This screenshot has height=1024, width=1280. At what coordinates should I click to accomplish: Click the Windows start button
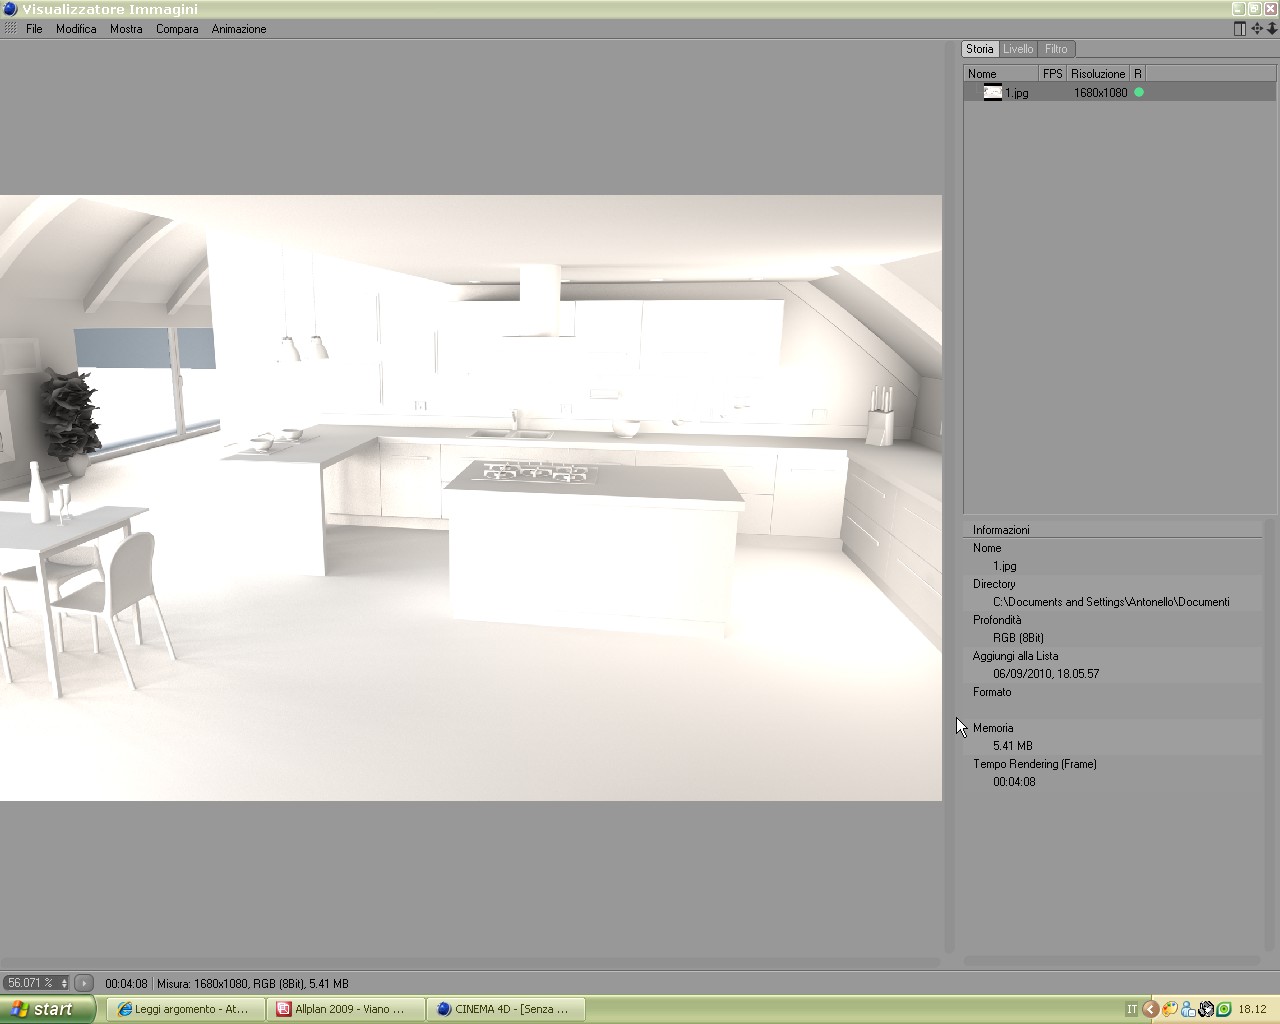(x=47, y=1009)
